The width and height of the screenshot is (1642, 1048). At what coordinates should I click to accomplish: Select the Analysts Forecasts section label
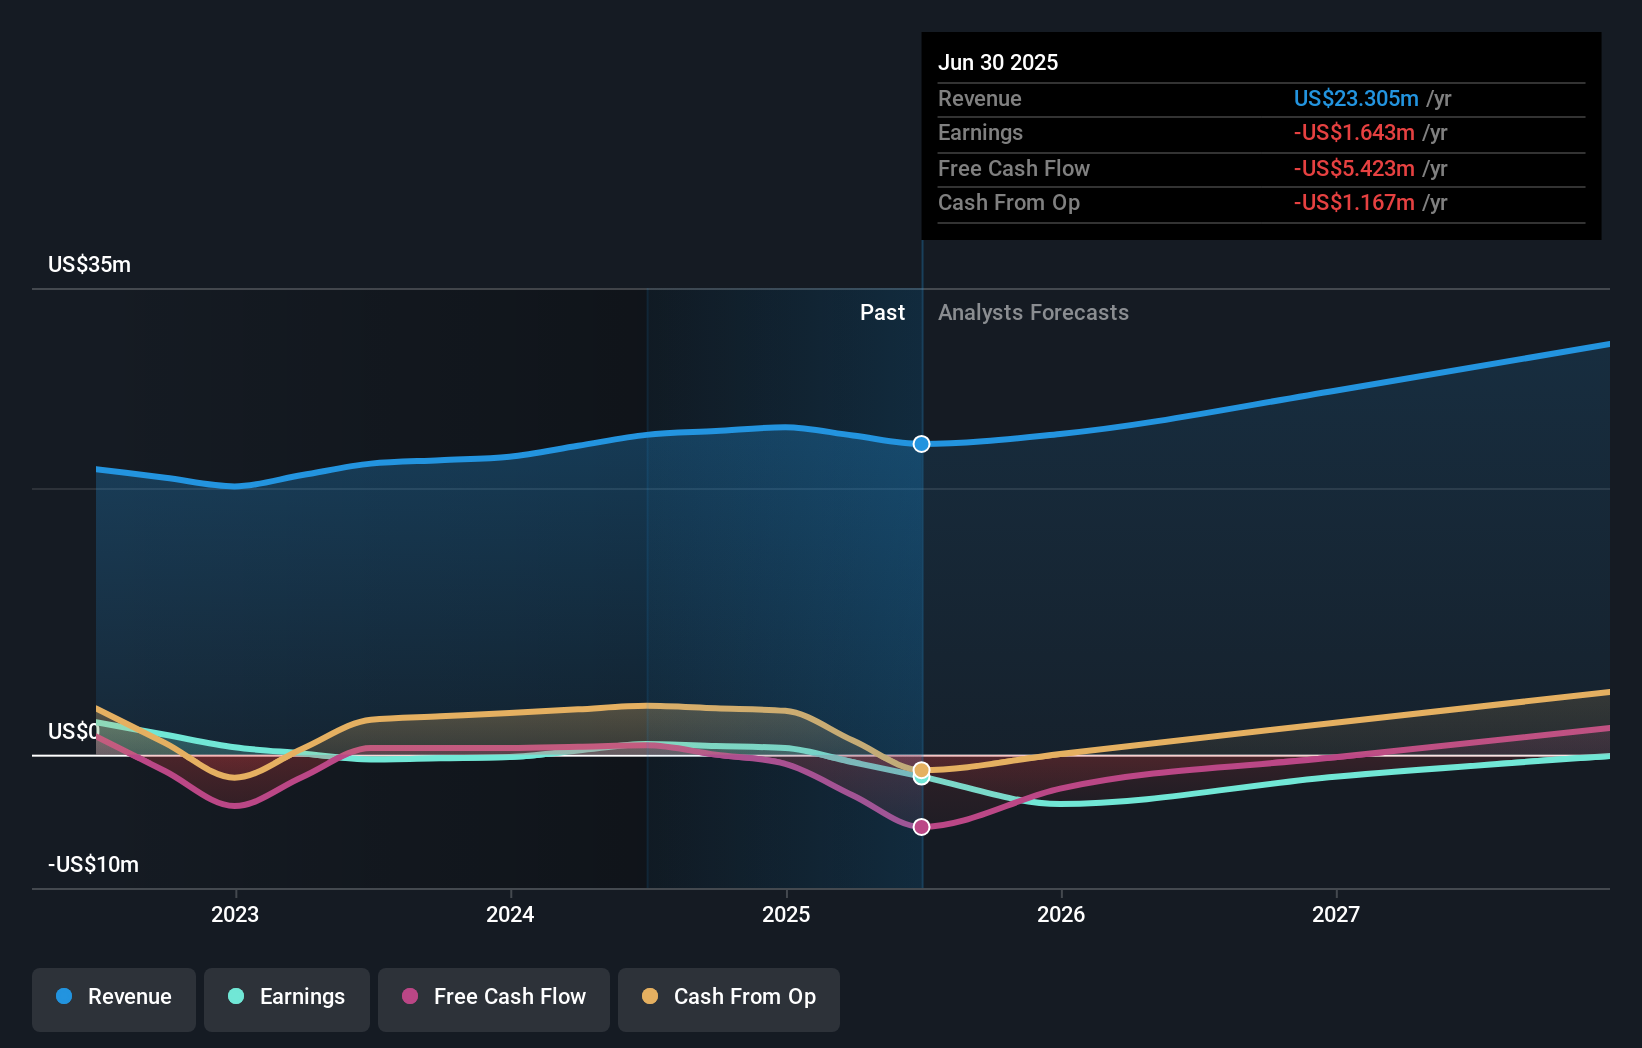point(1033,312)
